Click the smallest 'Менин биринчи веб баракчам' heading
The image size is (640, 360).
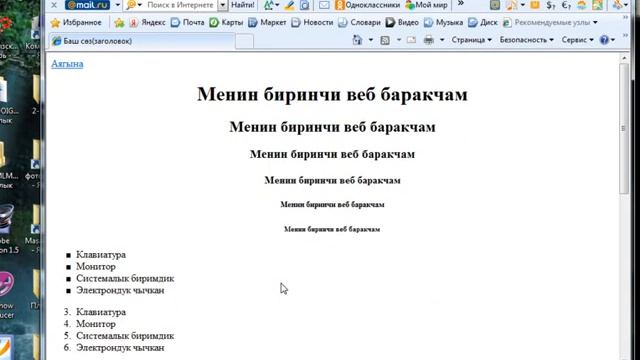(332, 229)
